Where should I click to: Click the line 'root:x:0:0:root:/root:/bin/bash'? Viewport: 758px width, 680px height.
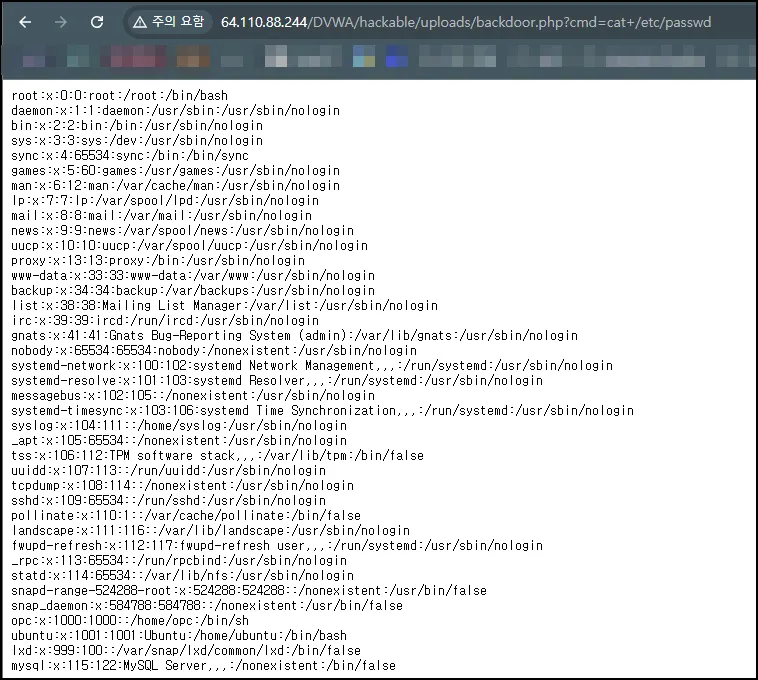[x=119, y=96]
